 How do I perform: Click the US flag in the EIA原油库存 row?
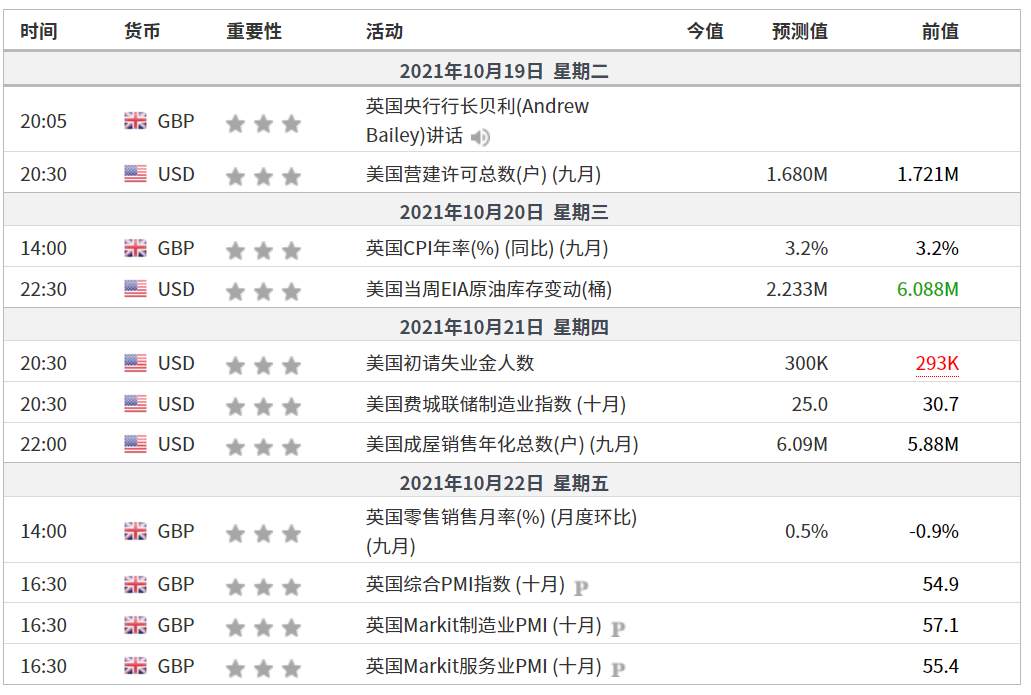pos(135,289)
